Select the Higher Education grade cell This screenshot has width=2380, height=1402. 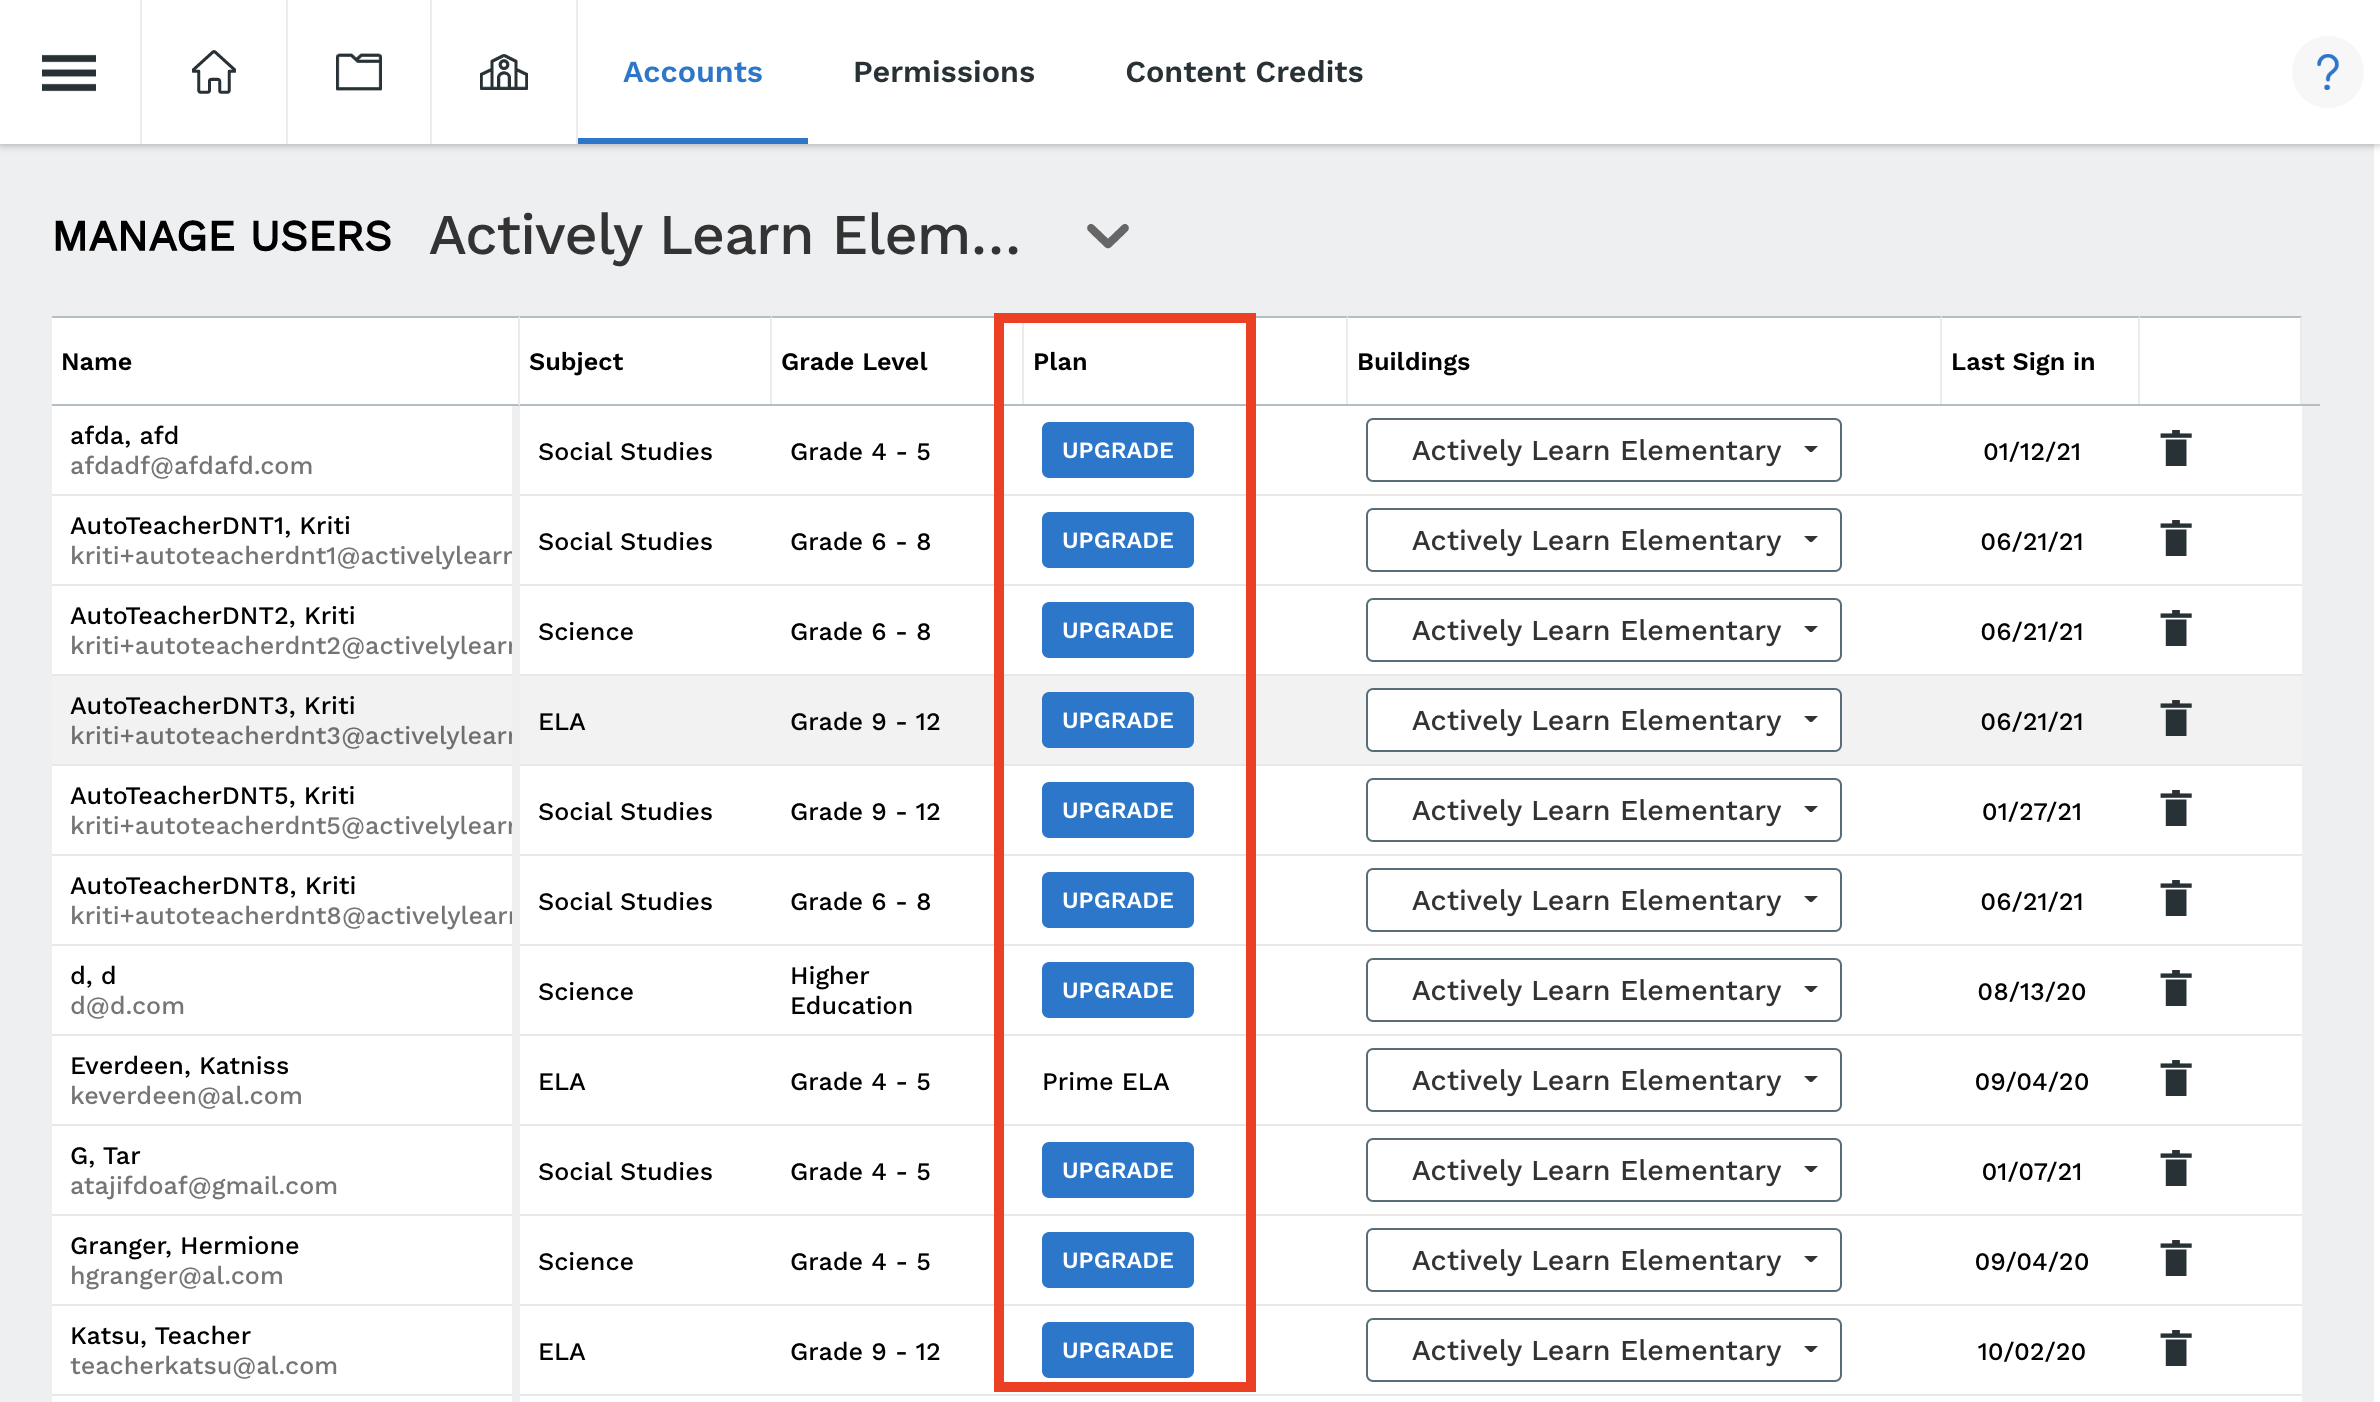point(852,990)
